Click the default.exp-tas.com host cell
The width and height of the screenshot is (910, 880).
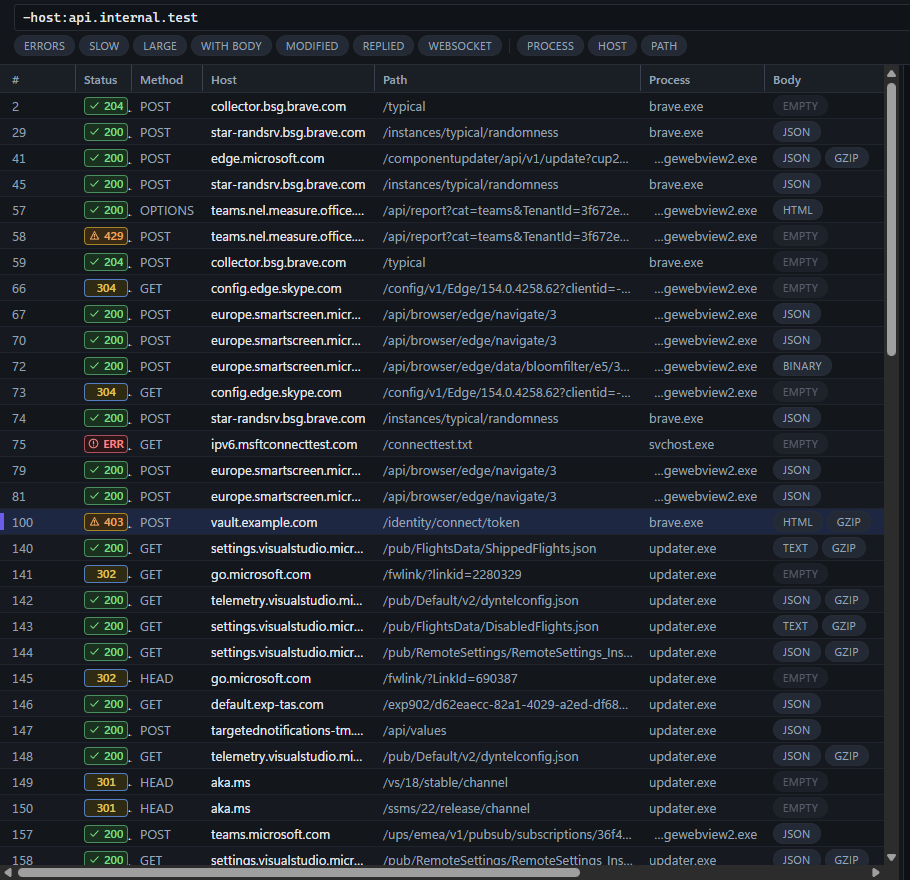point(267,705)
